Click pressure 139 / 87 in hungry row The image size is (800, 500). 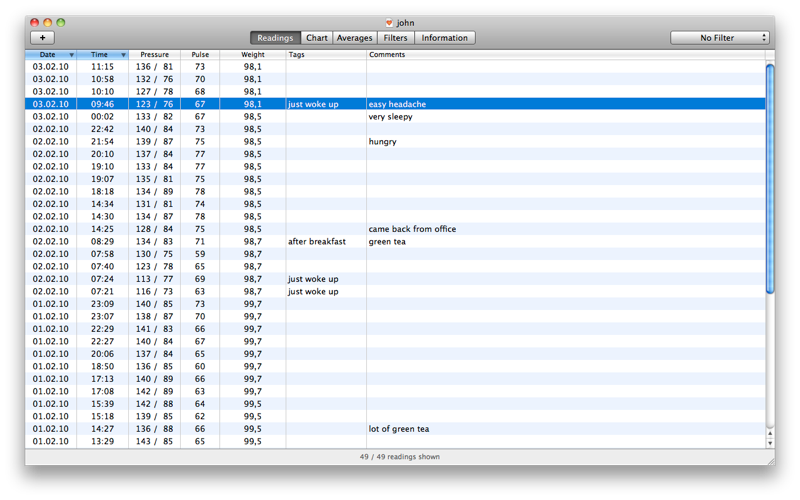pyautogui.click(x=154, y=142)
